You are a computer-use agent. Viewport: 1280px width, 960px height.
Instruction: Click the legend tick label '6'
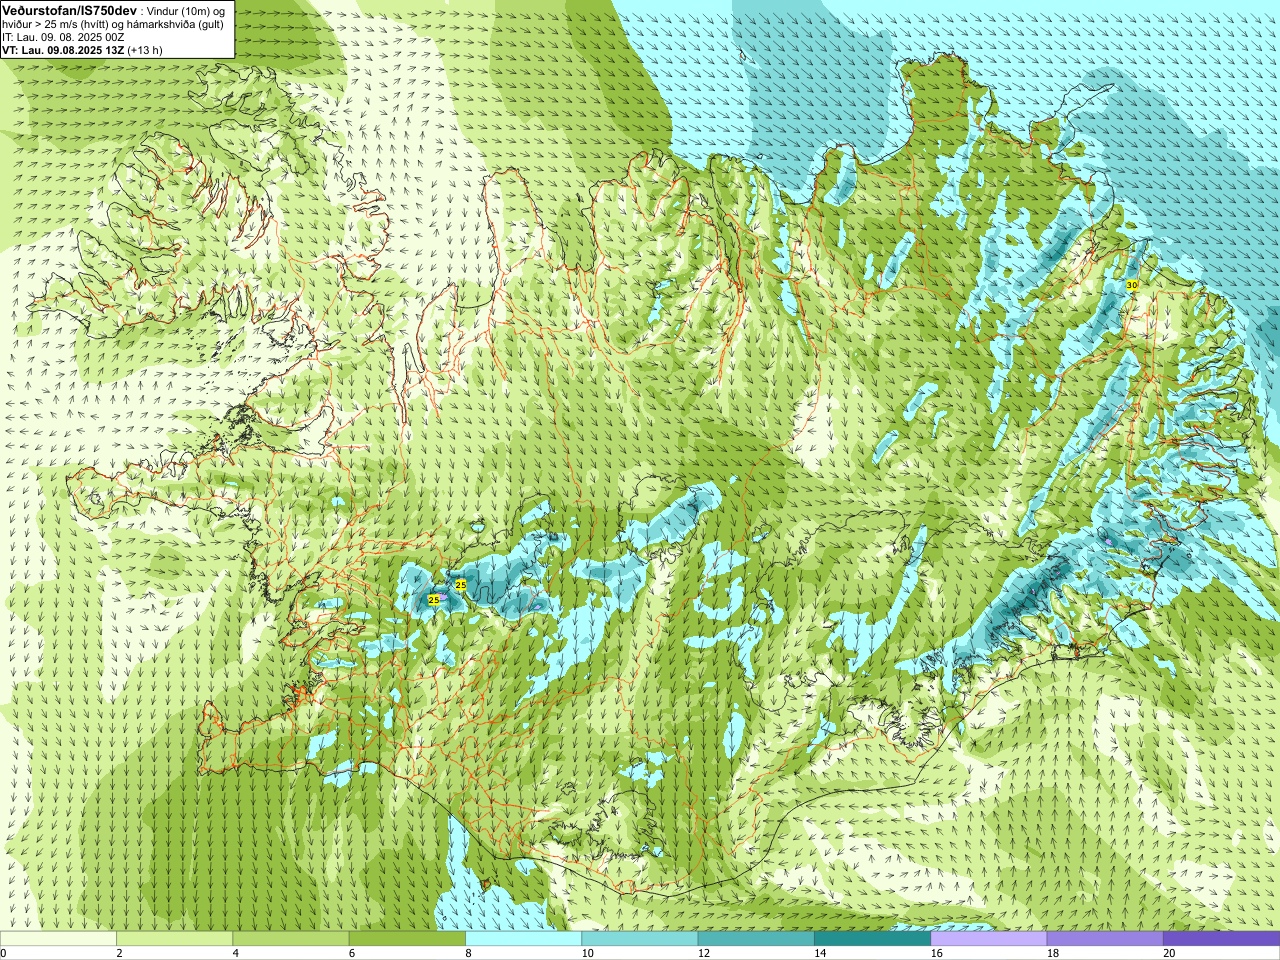[352, 953]
